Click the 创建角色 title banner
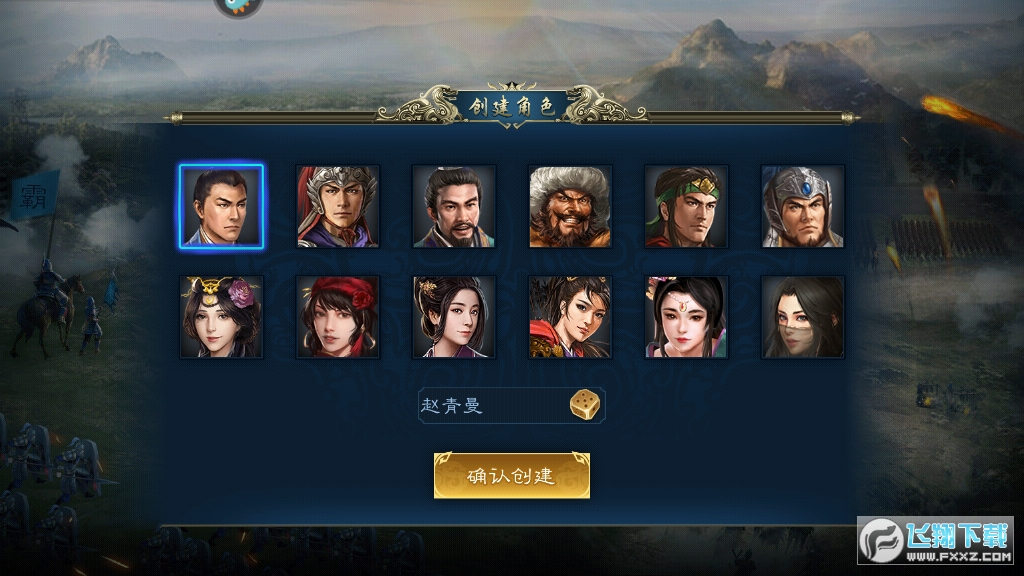The height and width of the screenshot is (576, 1024). [512, 106]
